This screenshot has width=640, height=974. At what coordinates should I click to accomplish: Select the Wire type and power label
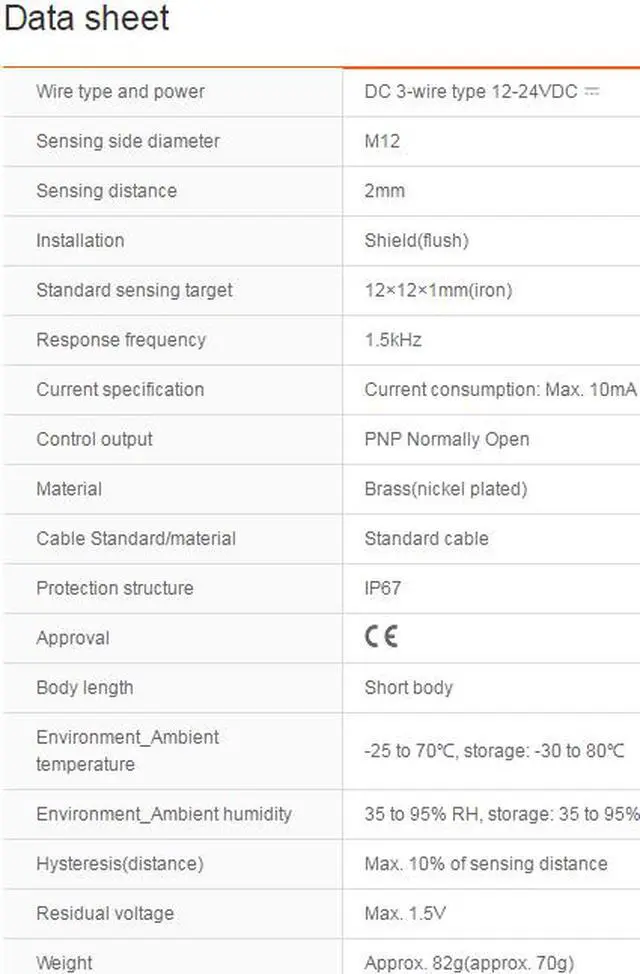click(120, 91)
